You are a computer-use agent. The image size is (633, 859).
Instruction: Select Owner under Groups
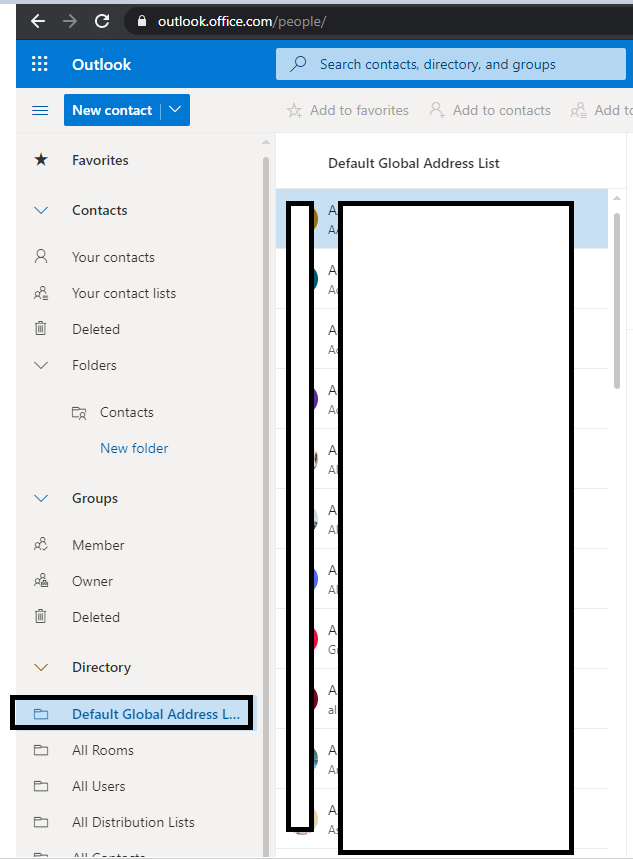(x=92, y=581)
